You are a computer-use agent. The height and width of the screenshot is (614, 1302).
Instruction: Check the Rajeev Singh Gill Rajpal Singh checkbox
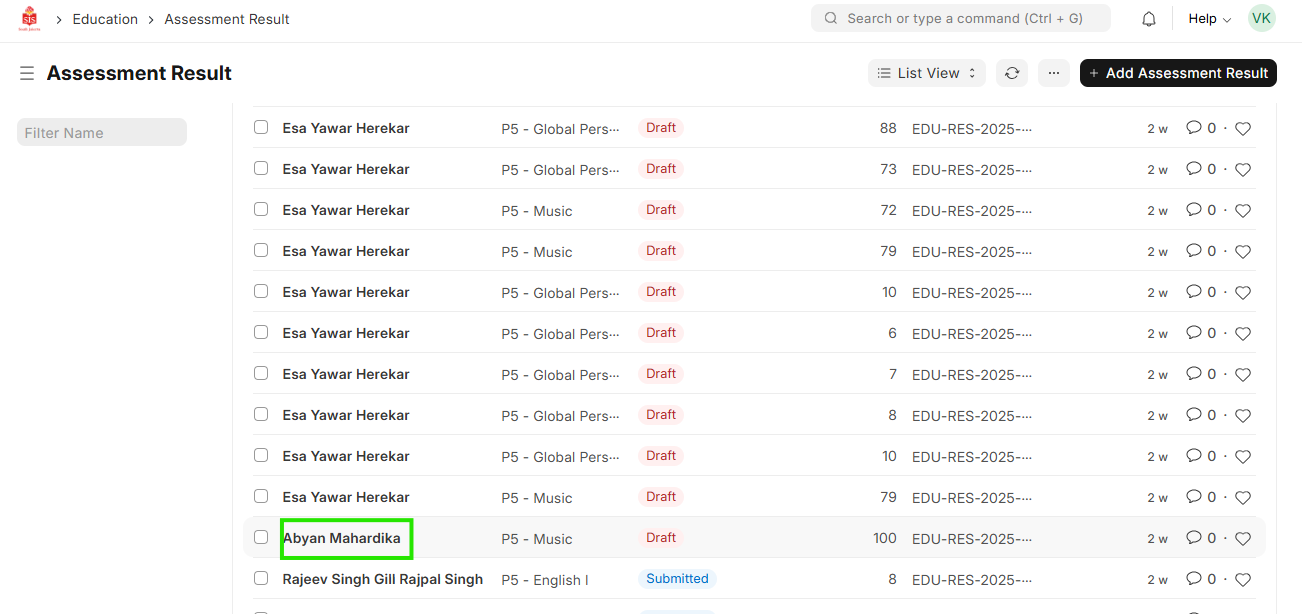coord(261,578)
